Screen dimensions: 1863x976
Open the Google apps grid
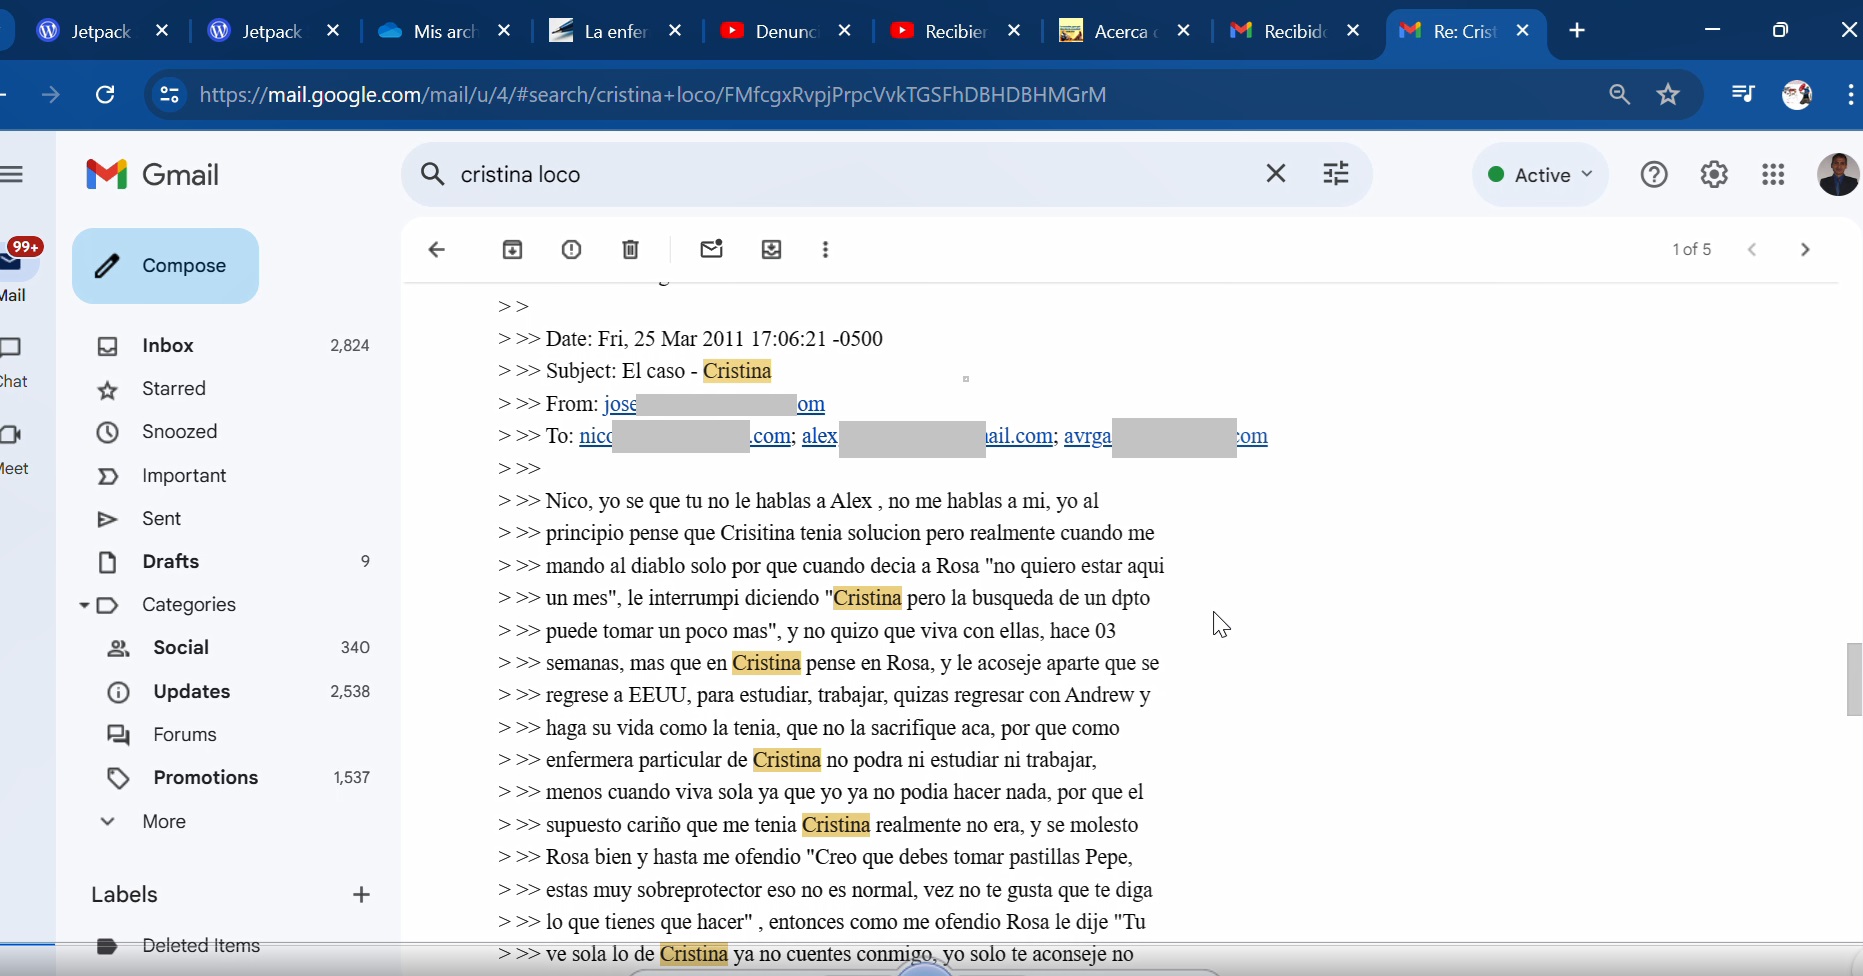[1773, 175]
